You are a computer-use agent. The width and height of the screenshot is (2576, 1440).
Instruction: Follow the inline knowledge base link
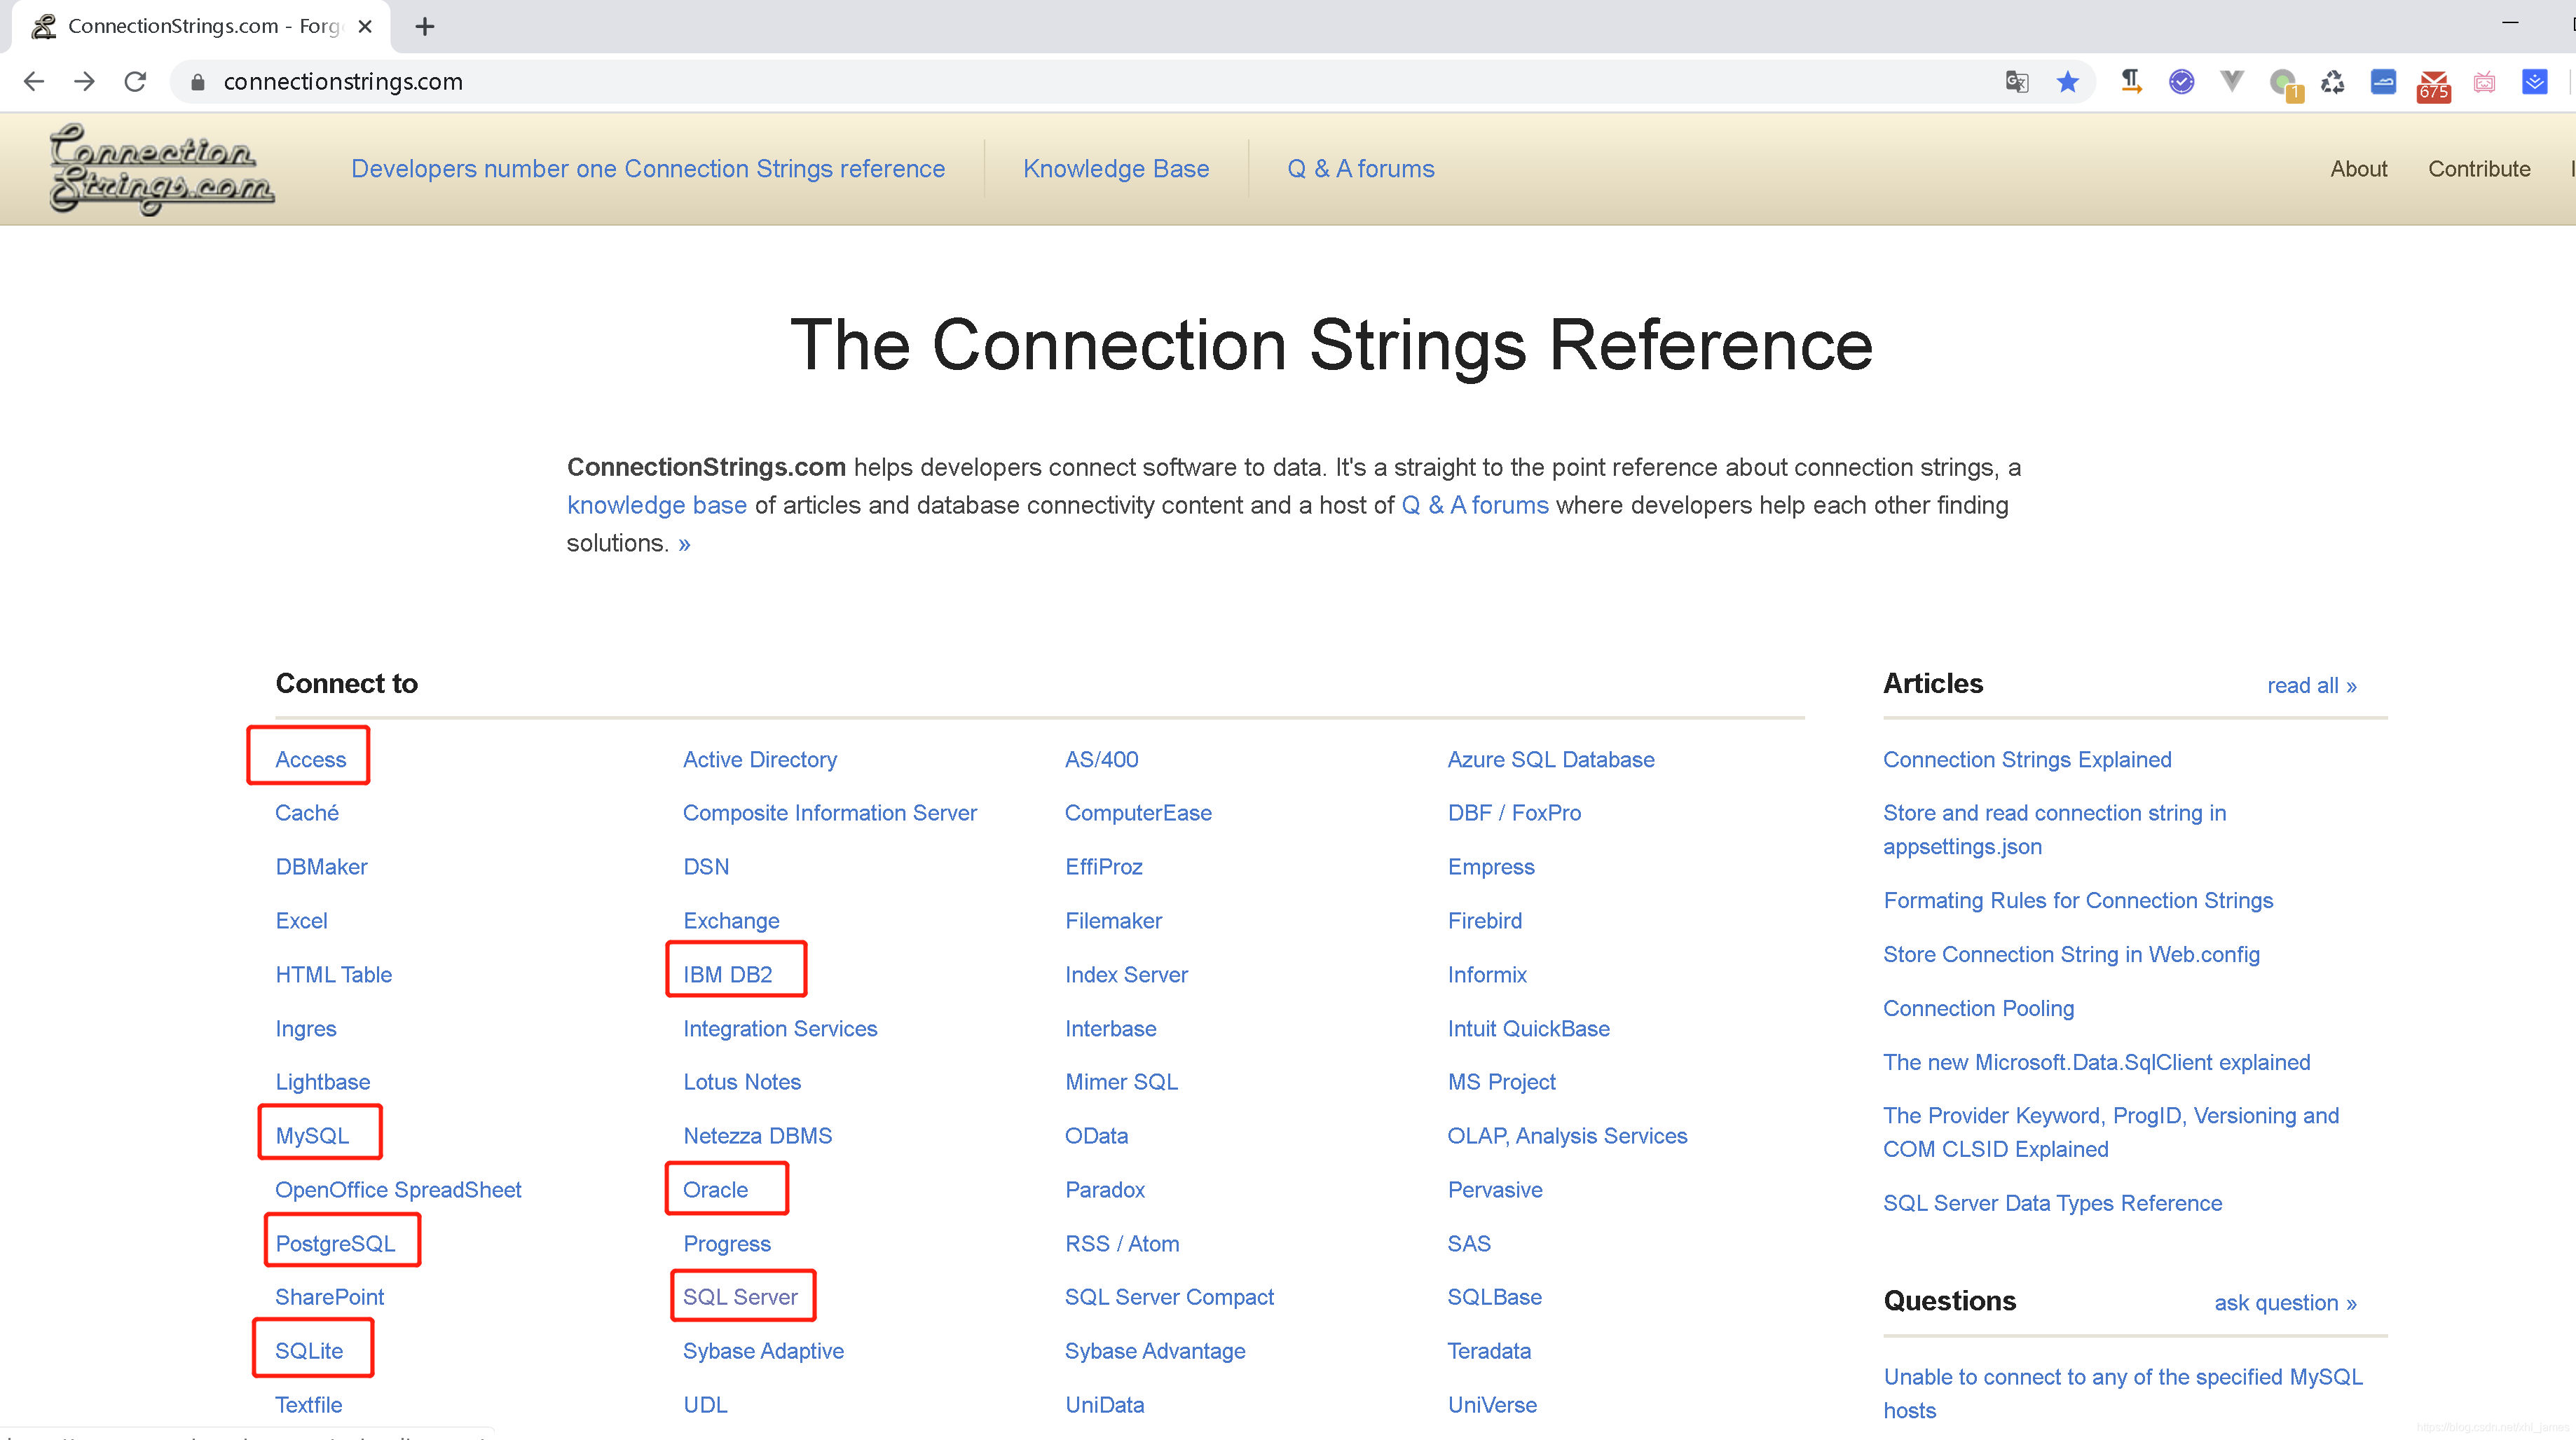point(657,505)
